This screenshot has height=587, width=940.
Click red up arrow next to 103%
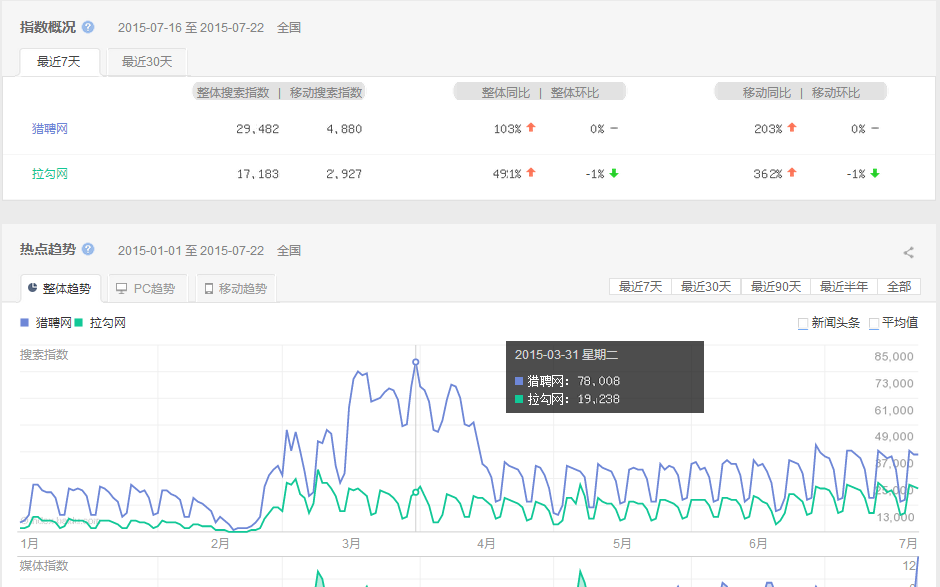coord(531,128)
